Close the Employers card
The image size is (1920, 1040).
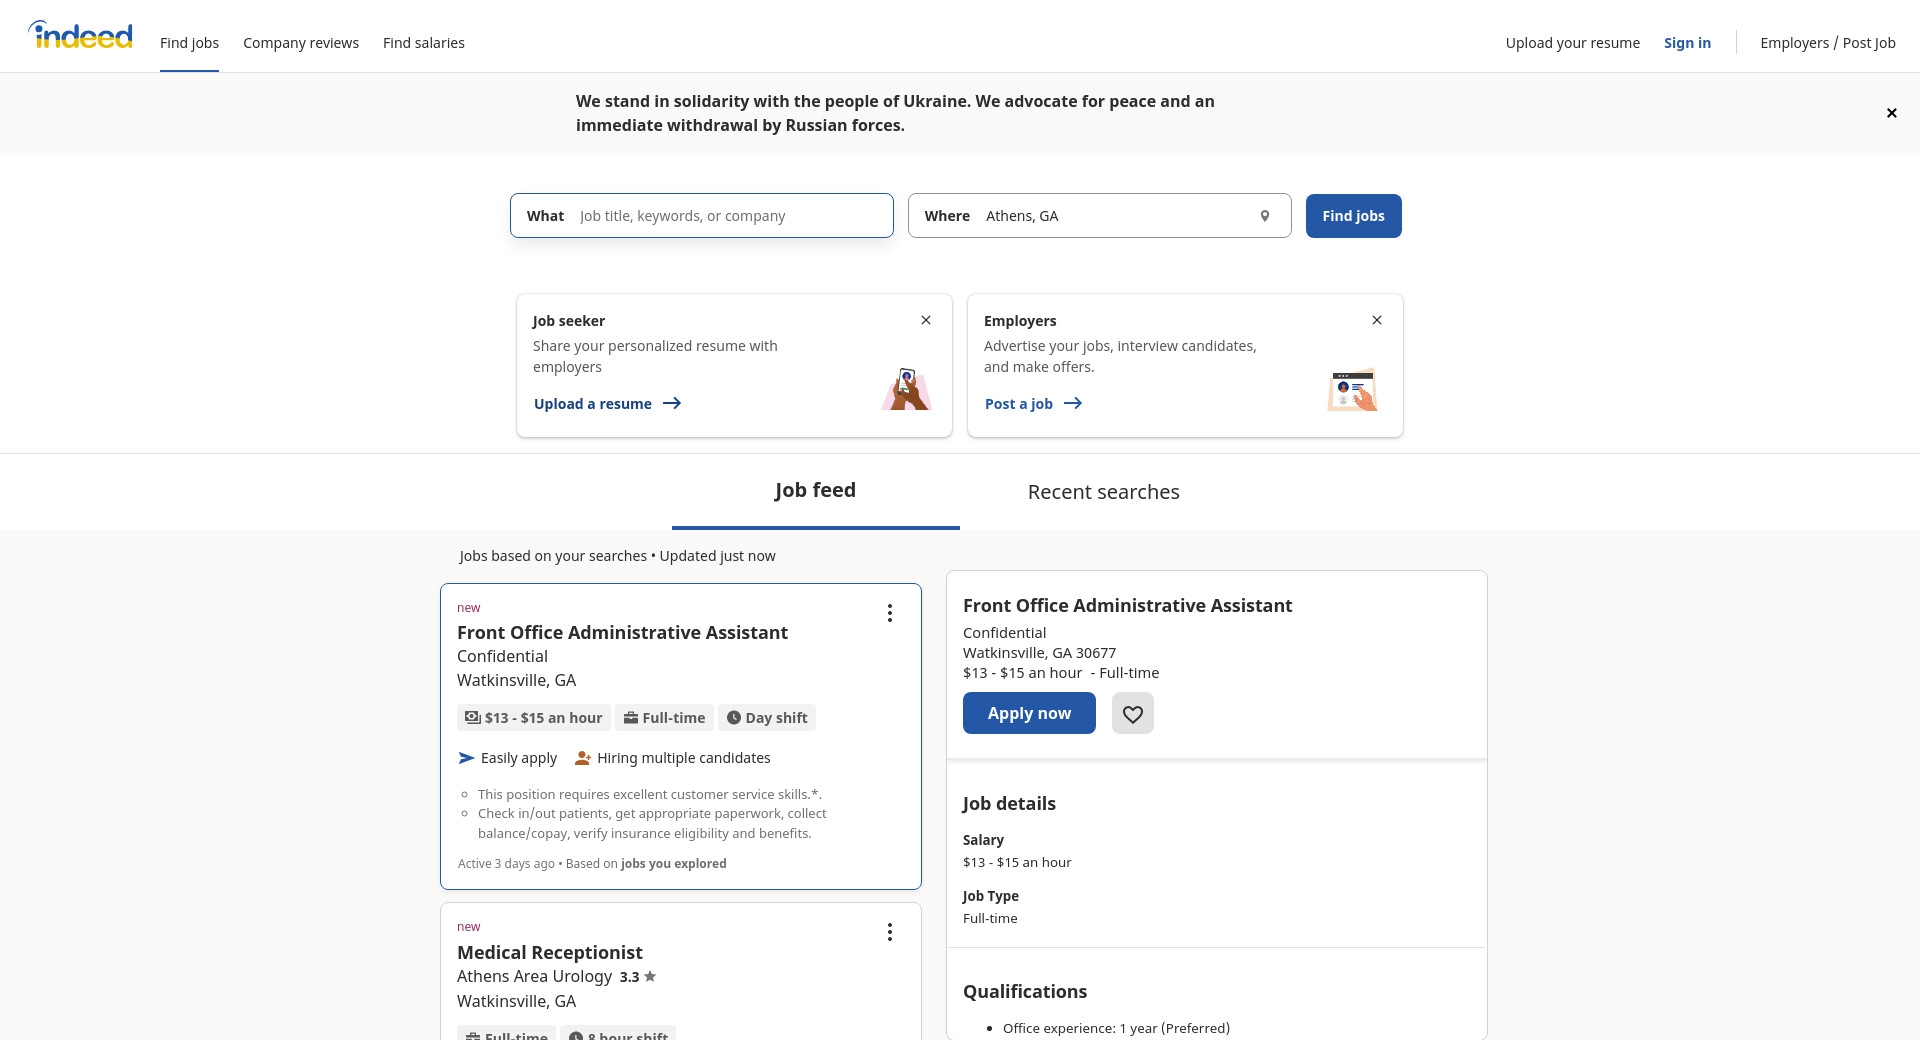click(x=1376, y=320)
